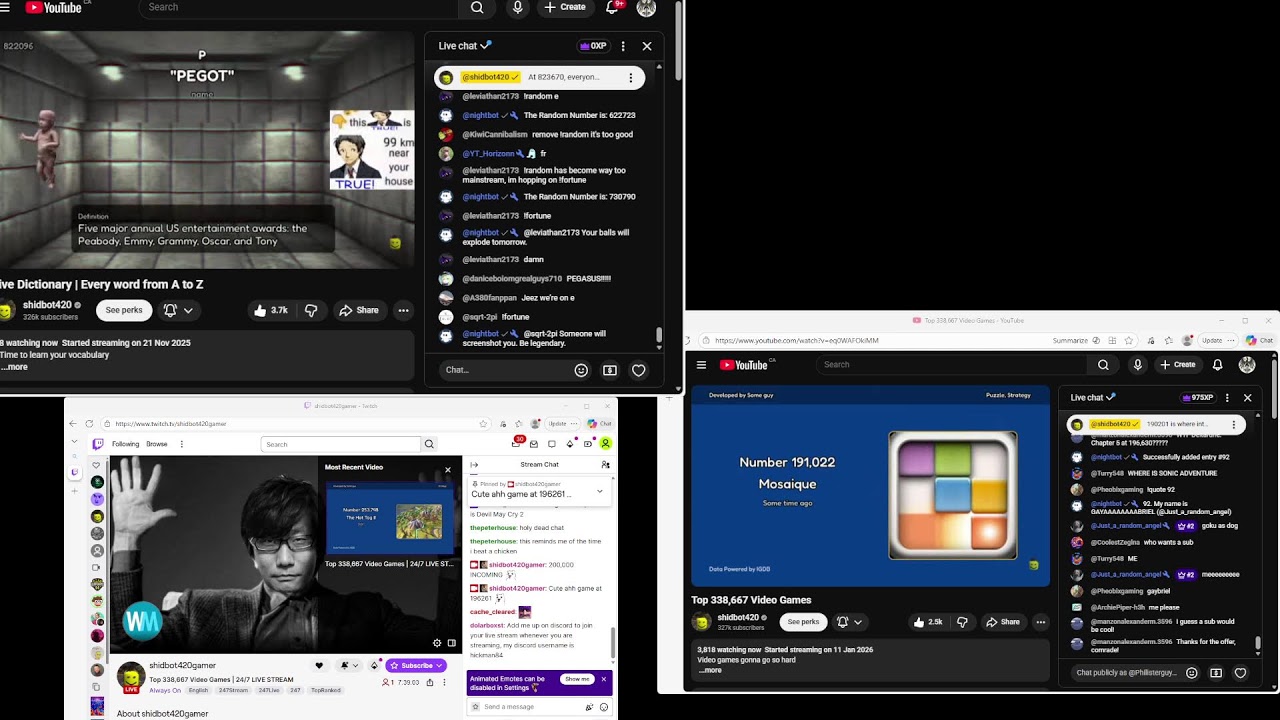Send heart reaction in Live Dictionary chat
Viewport: 1280px width, 720px height.
click(x=639, y=370)
